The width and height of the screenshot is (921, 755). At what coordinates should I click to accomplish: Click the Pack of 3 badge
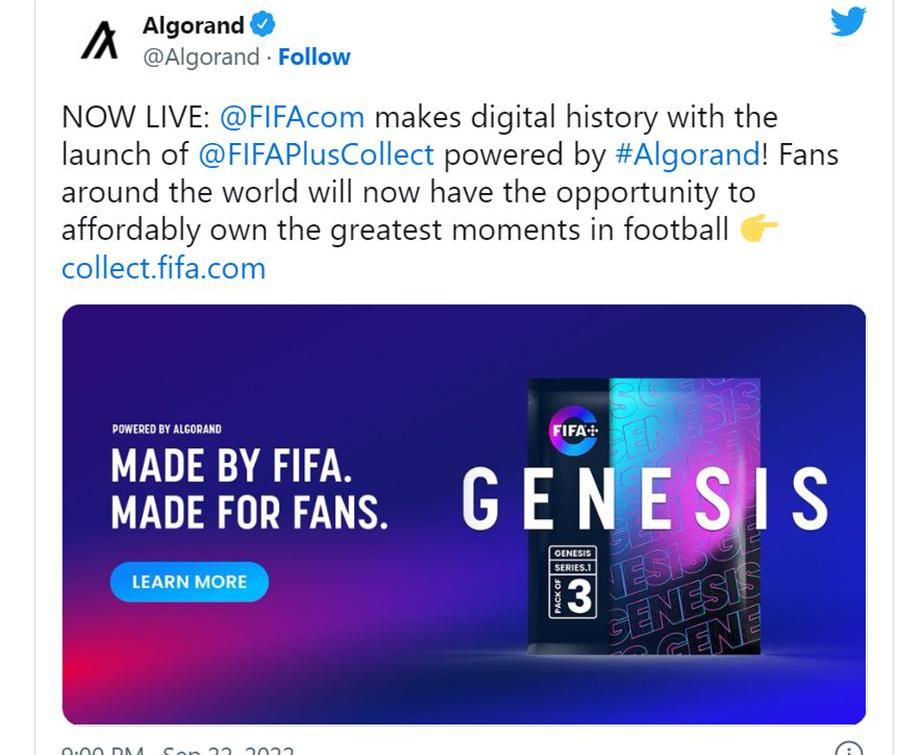pos(573,598)
